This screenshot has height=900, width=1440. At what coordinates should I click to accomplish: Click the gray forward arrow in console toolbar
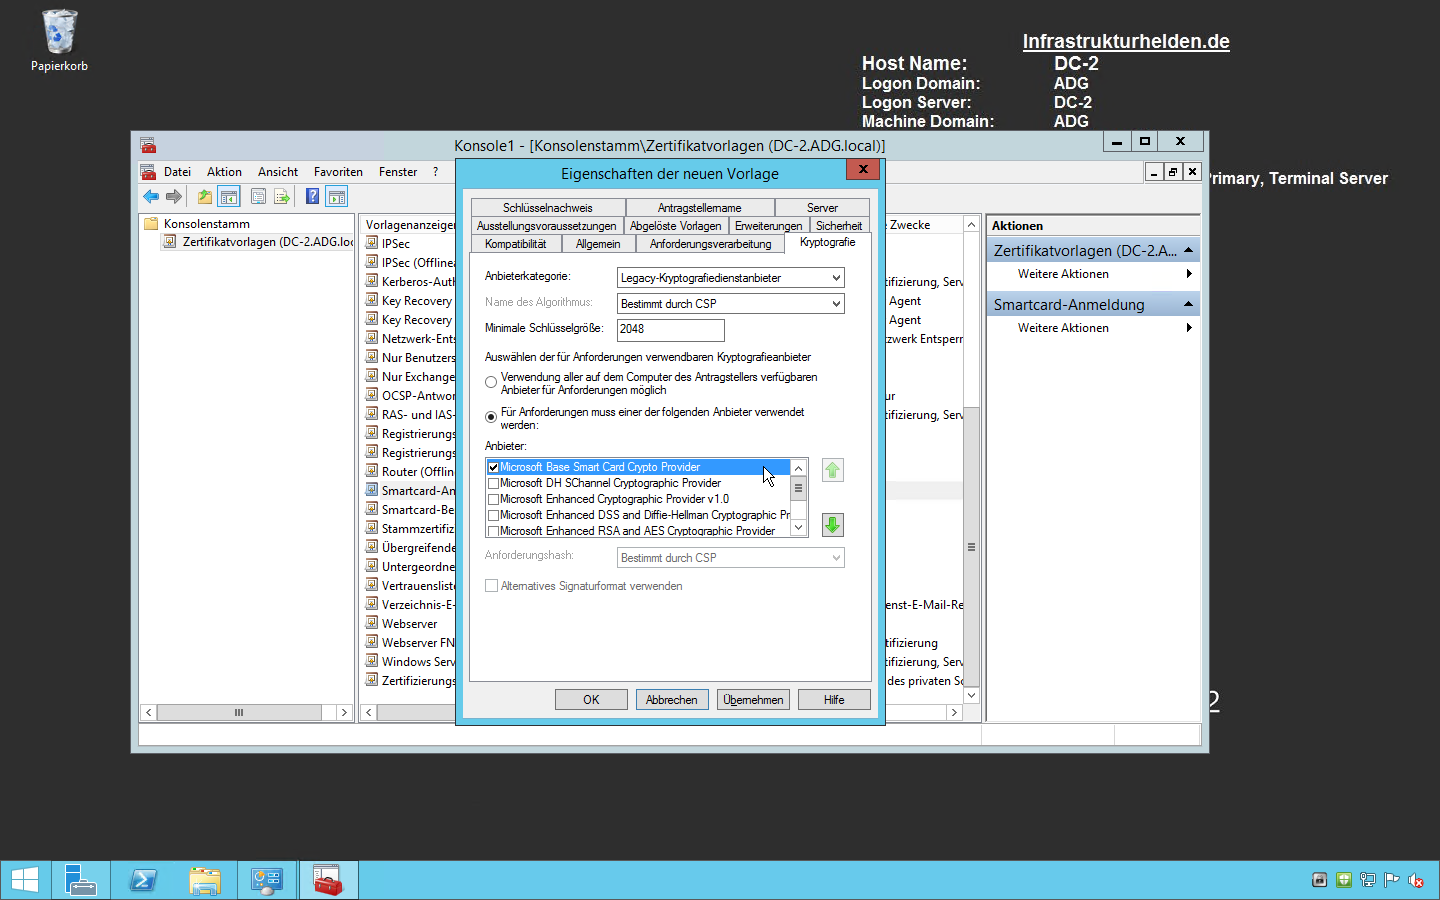click(174, 197)
